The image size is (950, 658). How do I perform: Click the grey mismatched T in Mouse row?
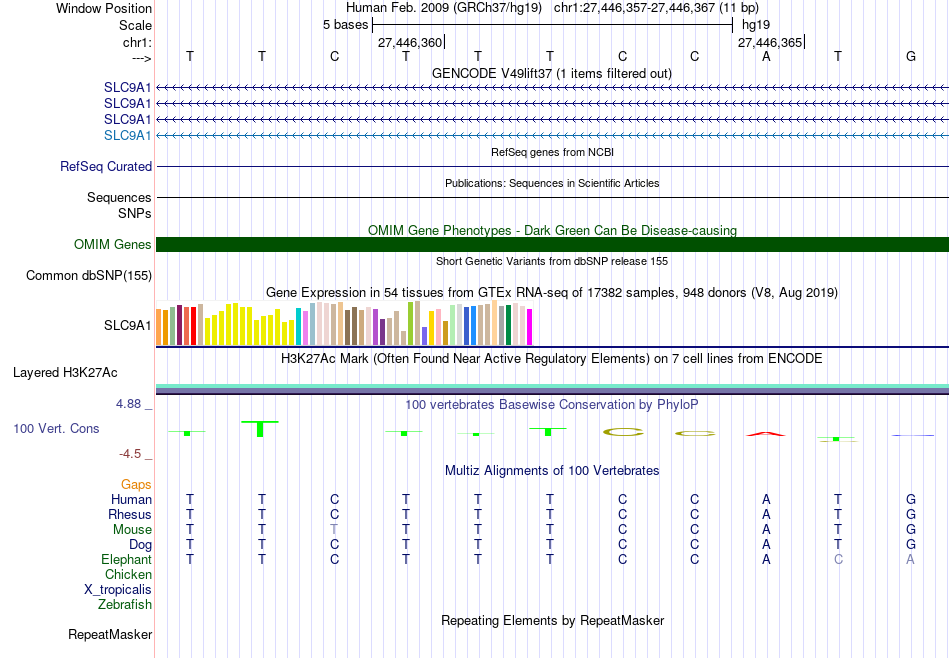[x=334, y=530]
